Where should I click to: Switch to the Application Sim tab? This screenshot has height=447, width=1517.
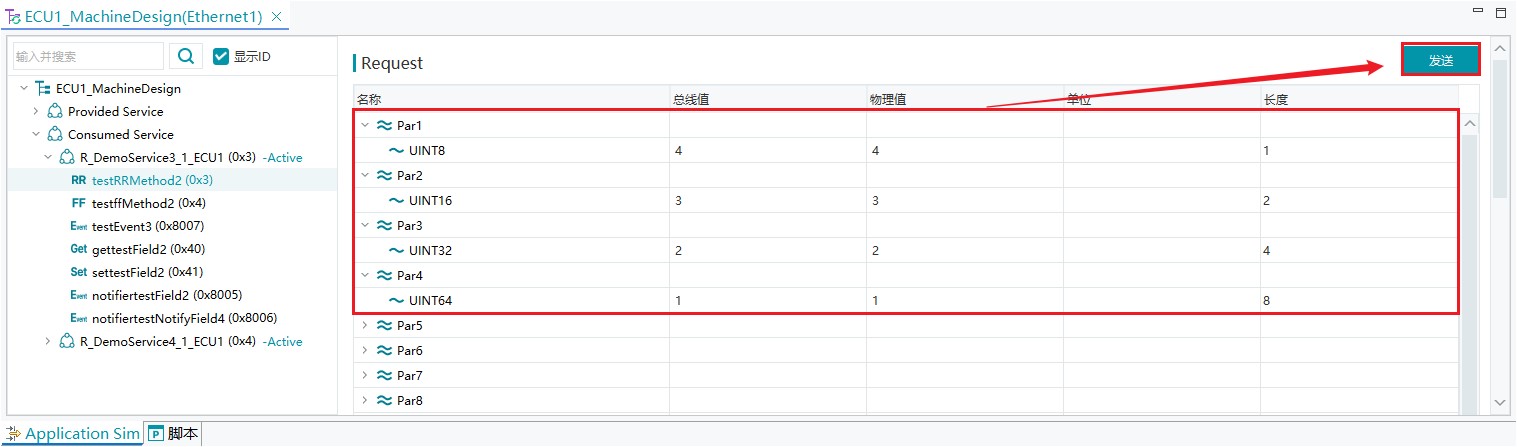[x=72, y=434]
